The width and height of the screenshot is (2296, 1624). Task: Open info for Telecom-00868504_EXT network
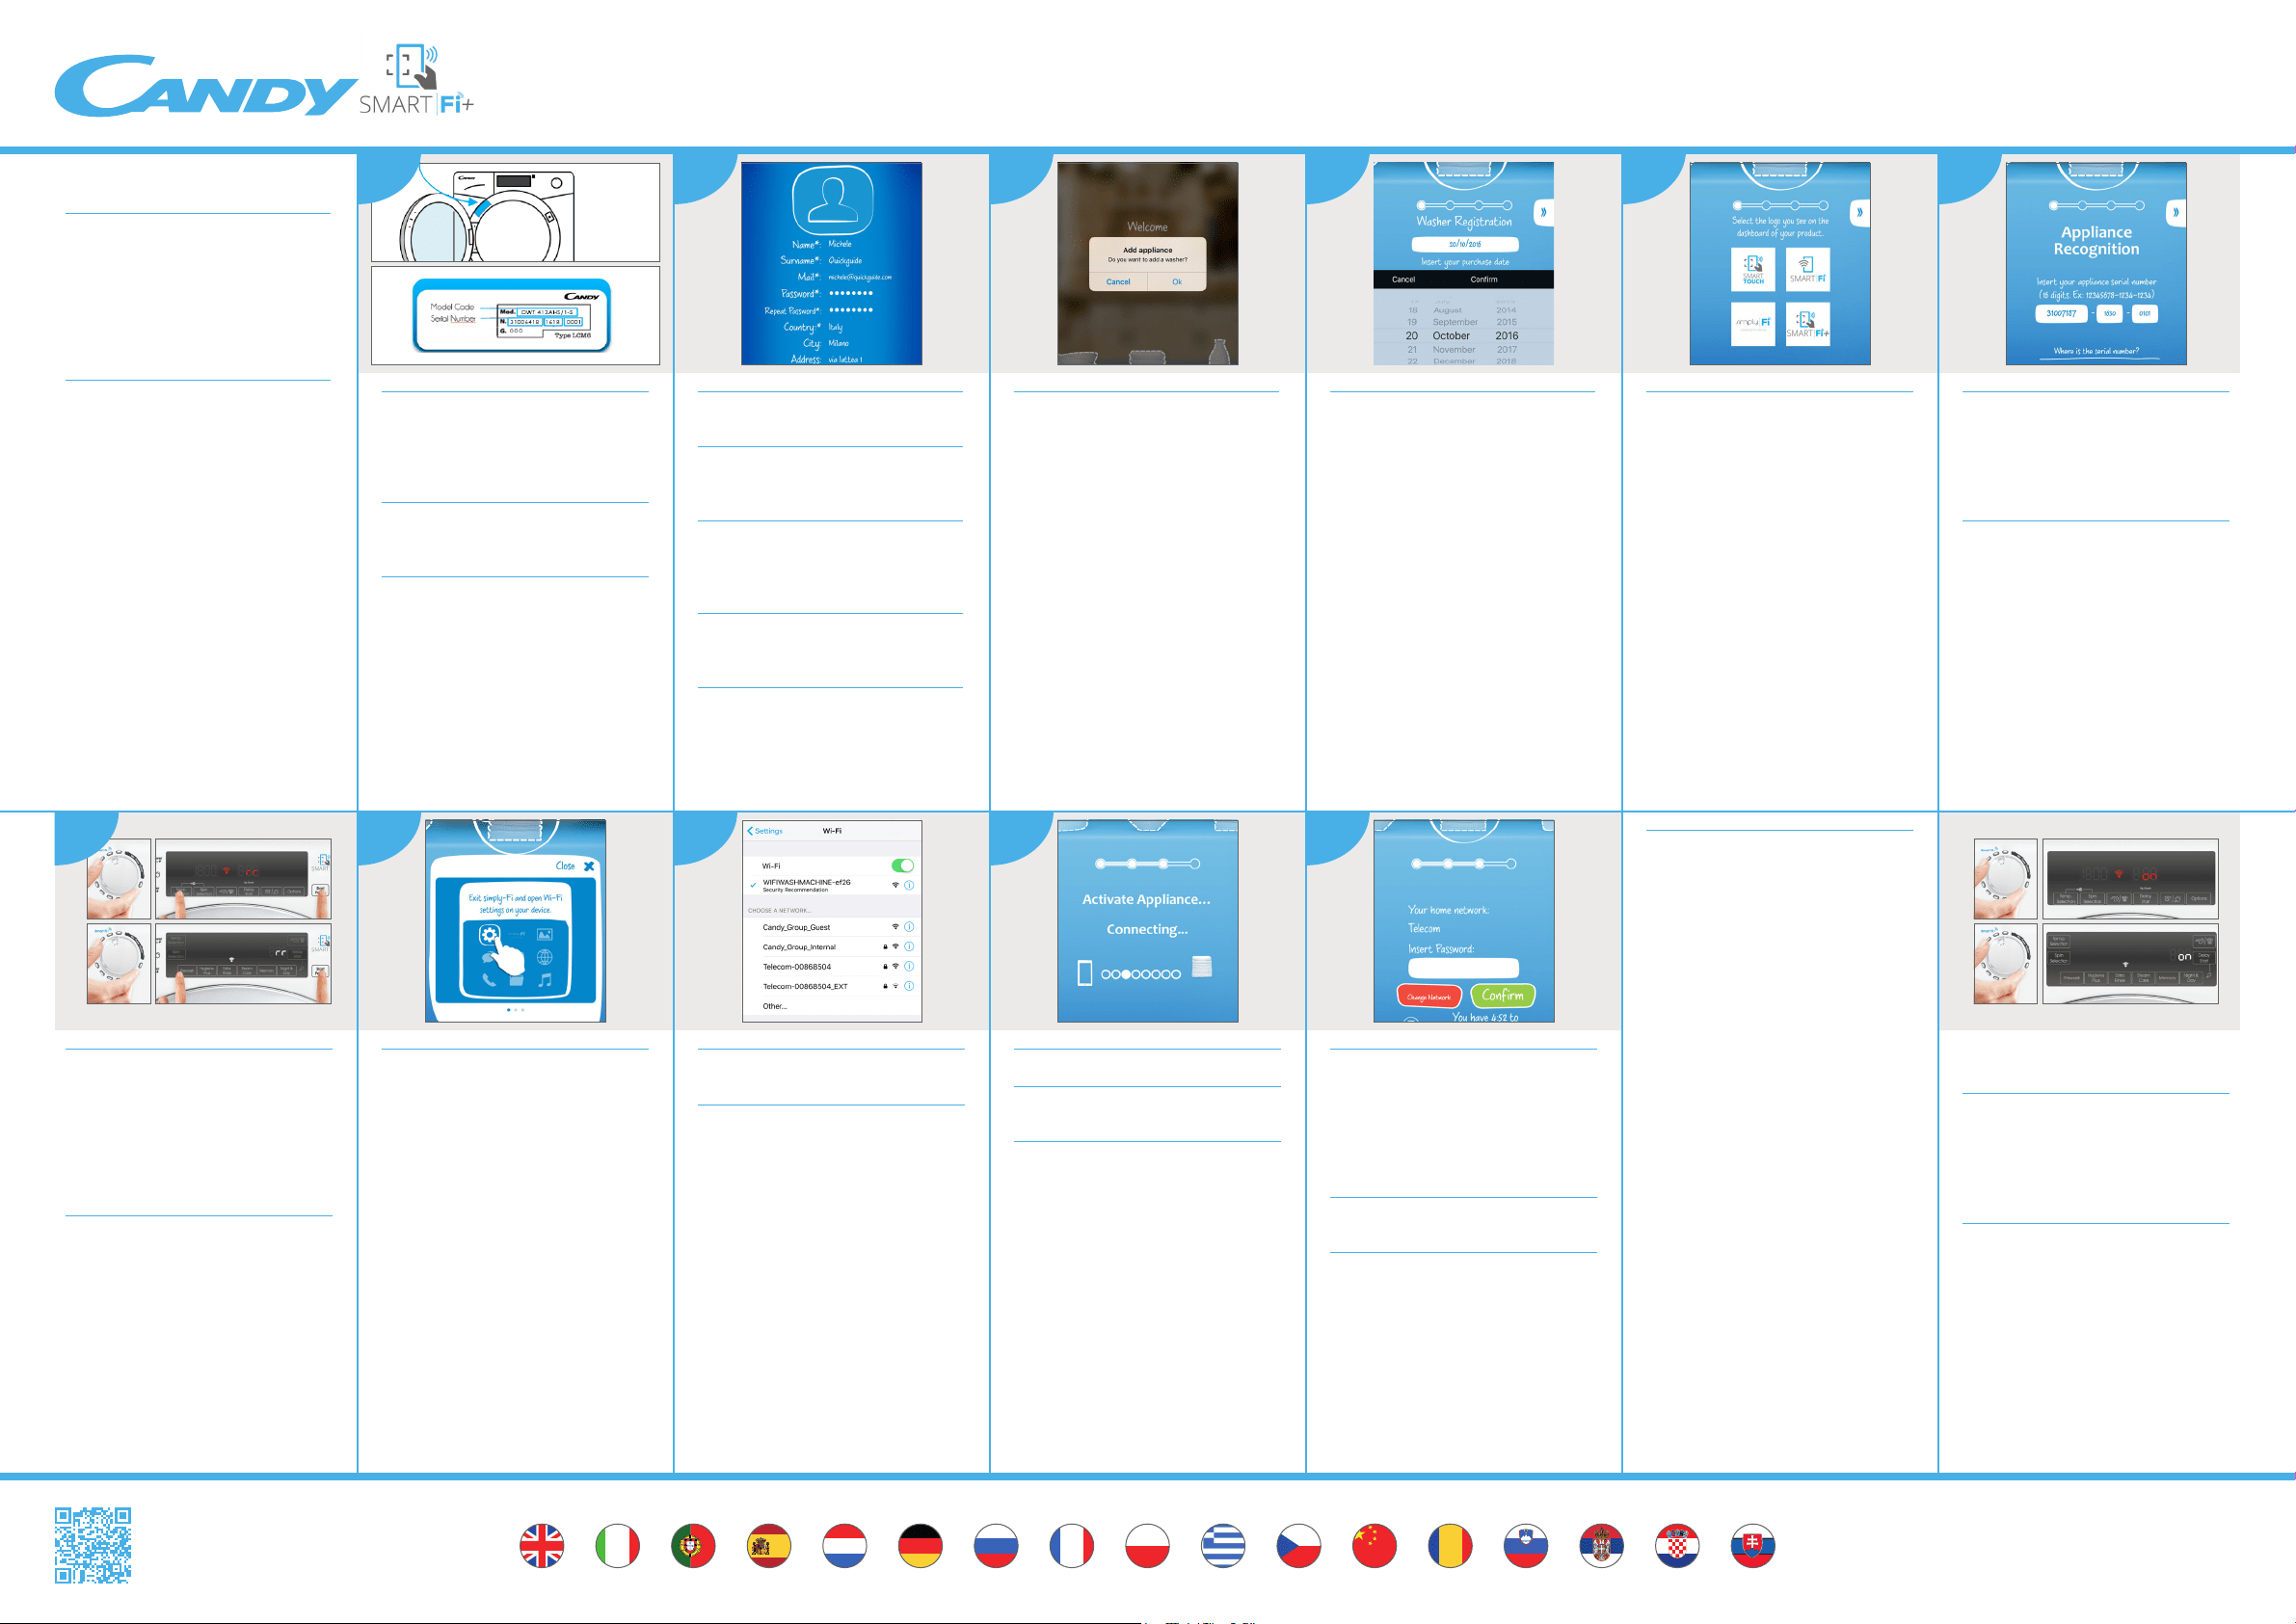[909, 986]
